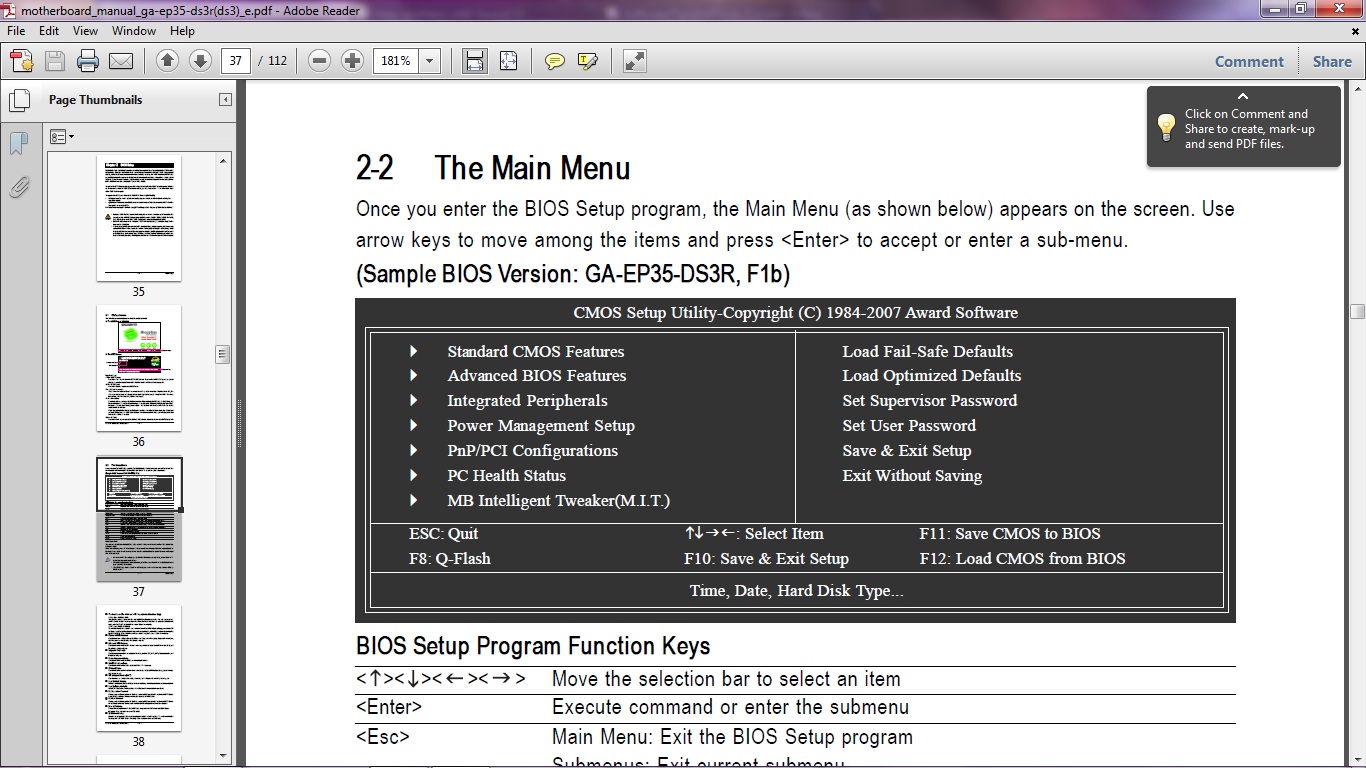Go to next page arrow button

(x=200, y=61)
